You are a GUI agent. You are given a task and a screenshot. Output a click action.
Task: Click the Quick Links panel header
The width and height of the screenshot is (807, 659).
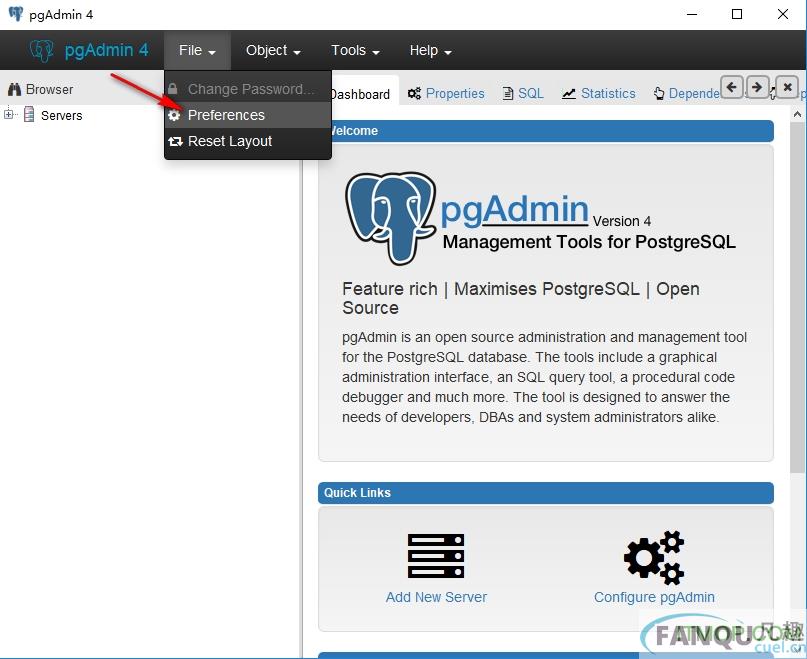pos(546,493)
